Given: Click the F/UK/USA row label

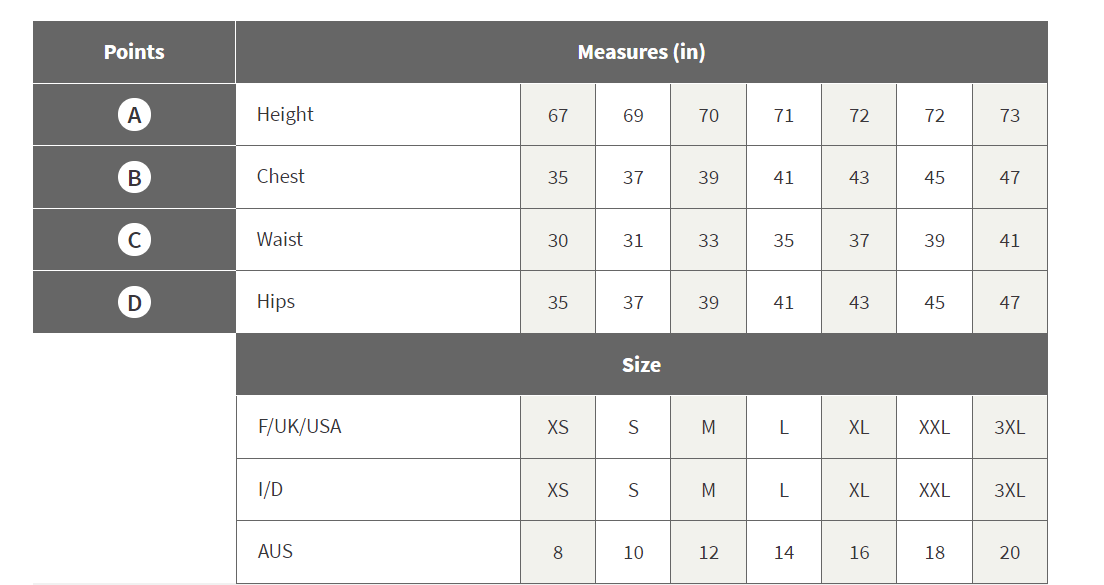Looking at the screenshot, I should click(x=299, y=427).
